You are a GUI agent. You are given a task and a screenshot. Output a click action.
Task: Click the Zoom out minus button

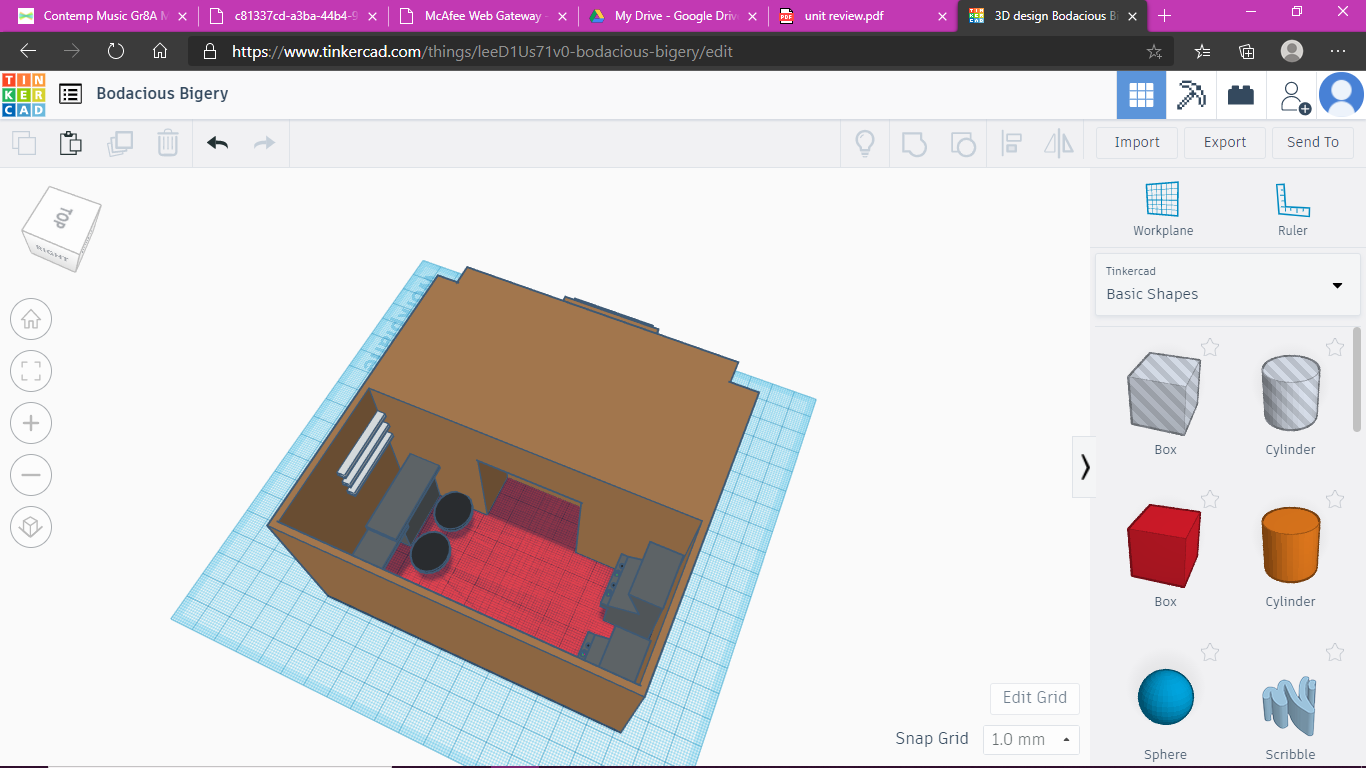point(31,476)
